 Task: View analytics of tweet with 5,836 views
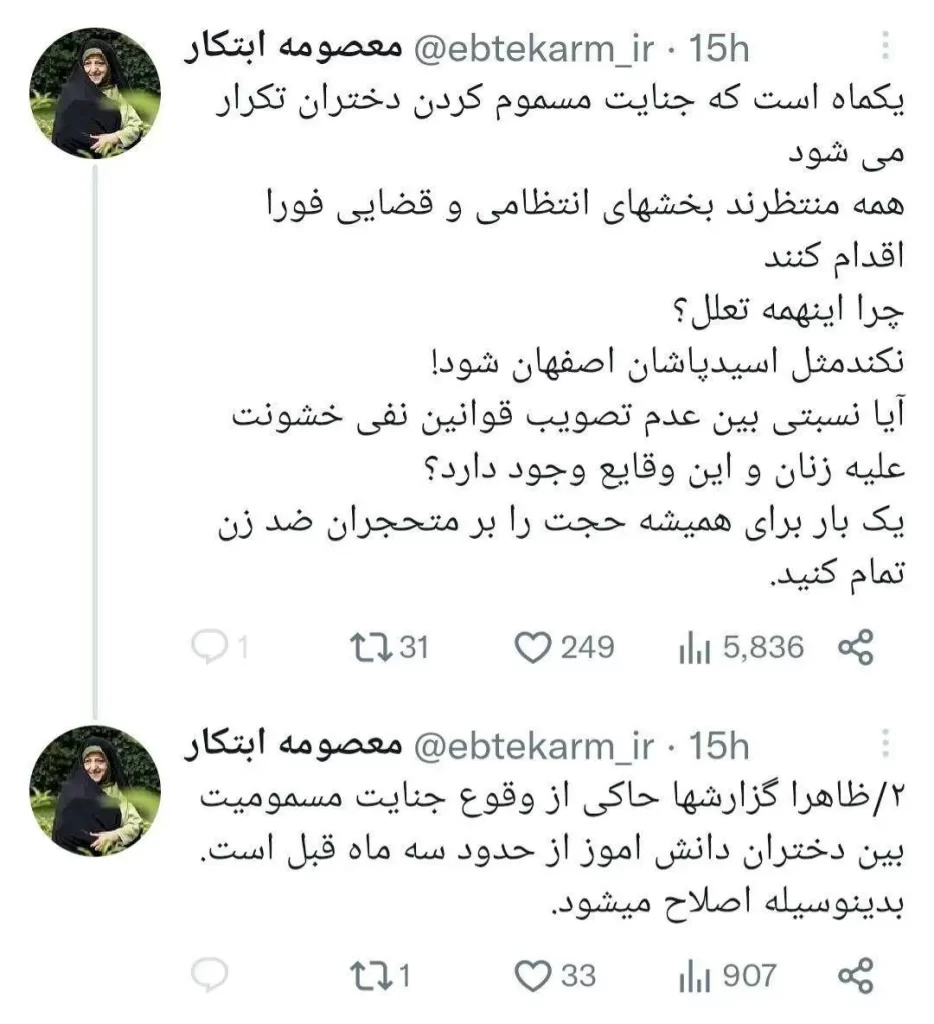click(x=741, y=647)
